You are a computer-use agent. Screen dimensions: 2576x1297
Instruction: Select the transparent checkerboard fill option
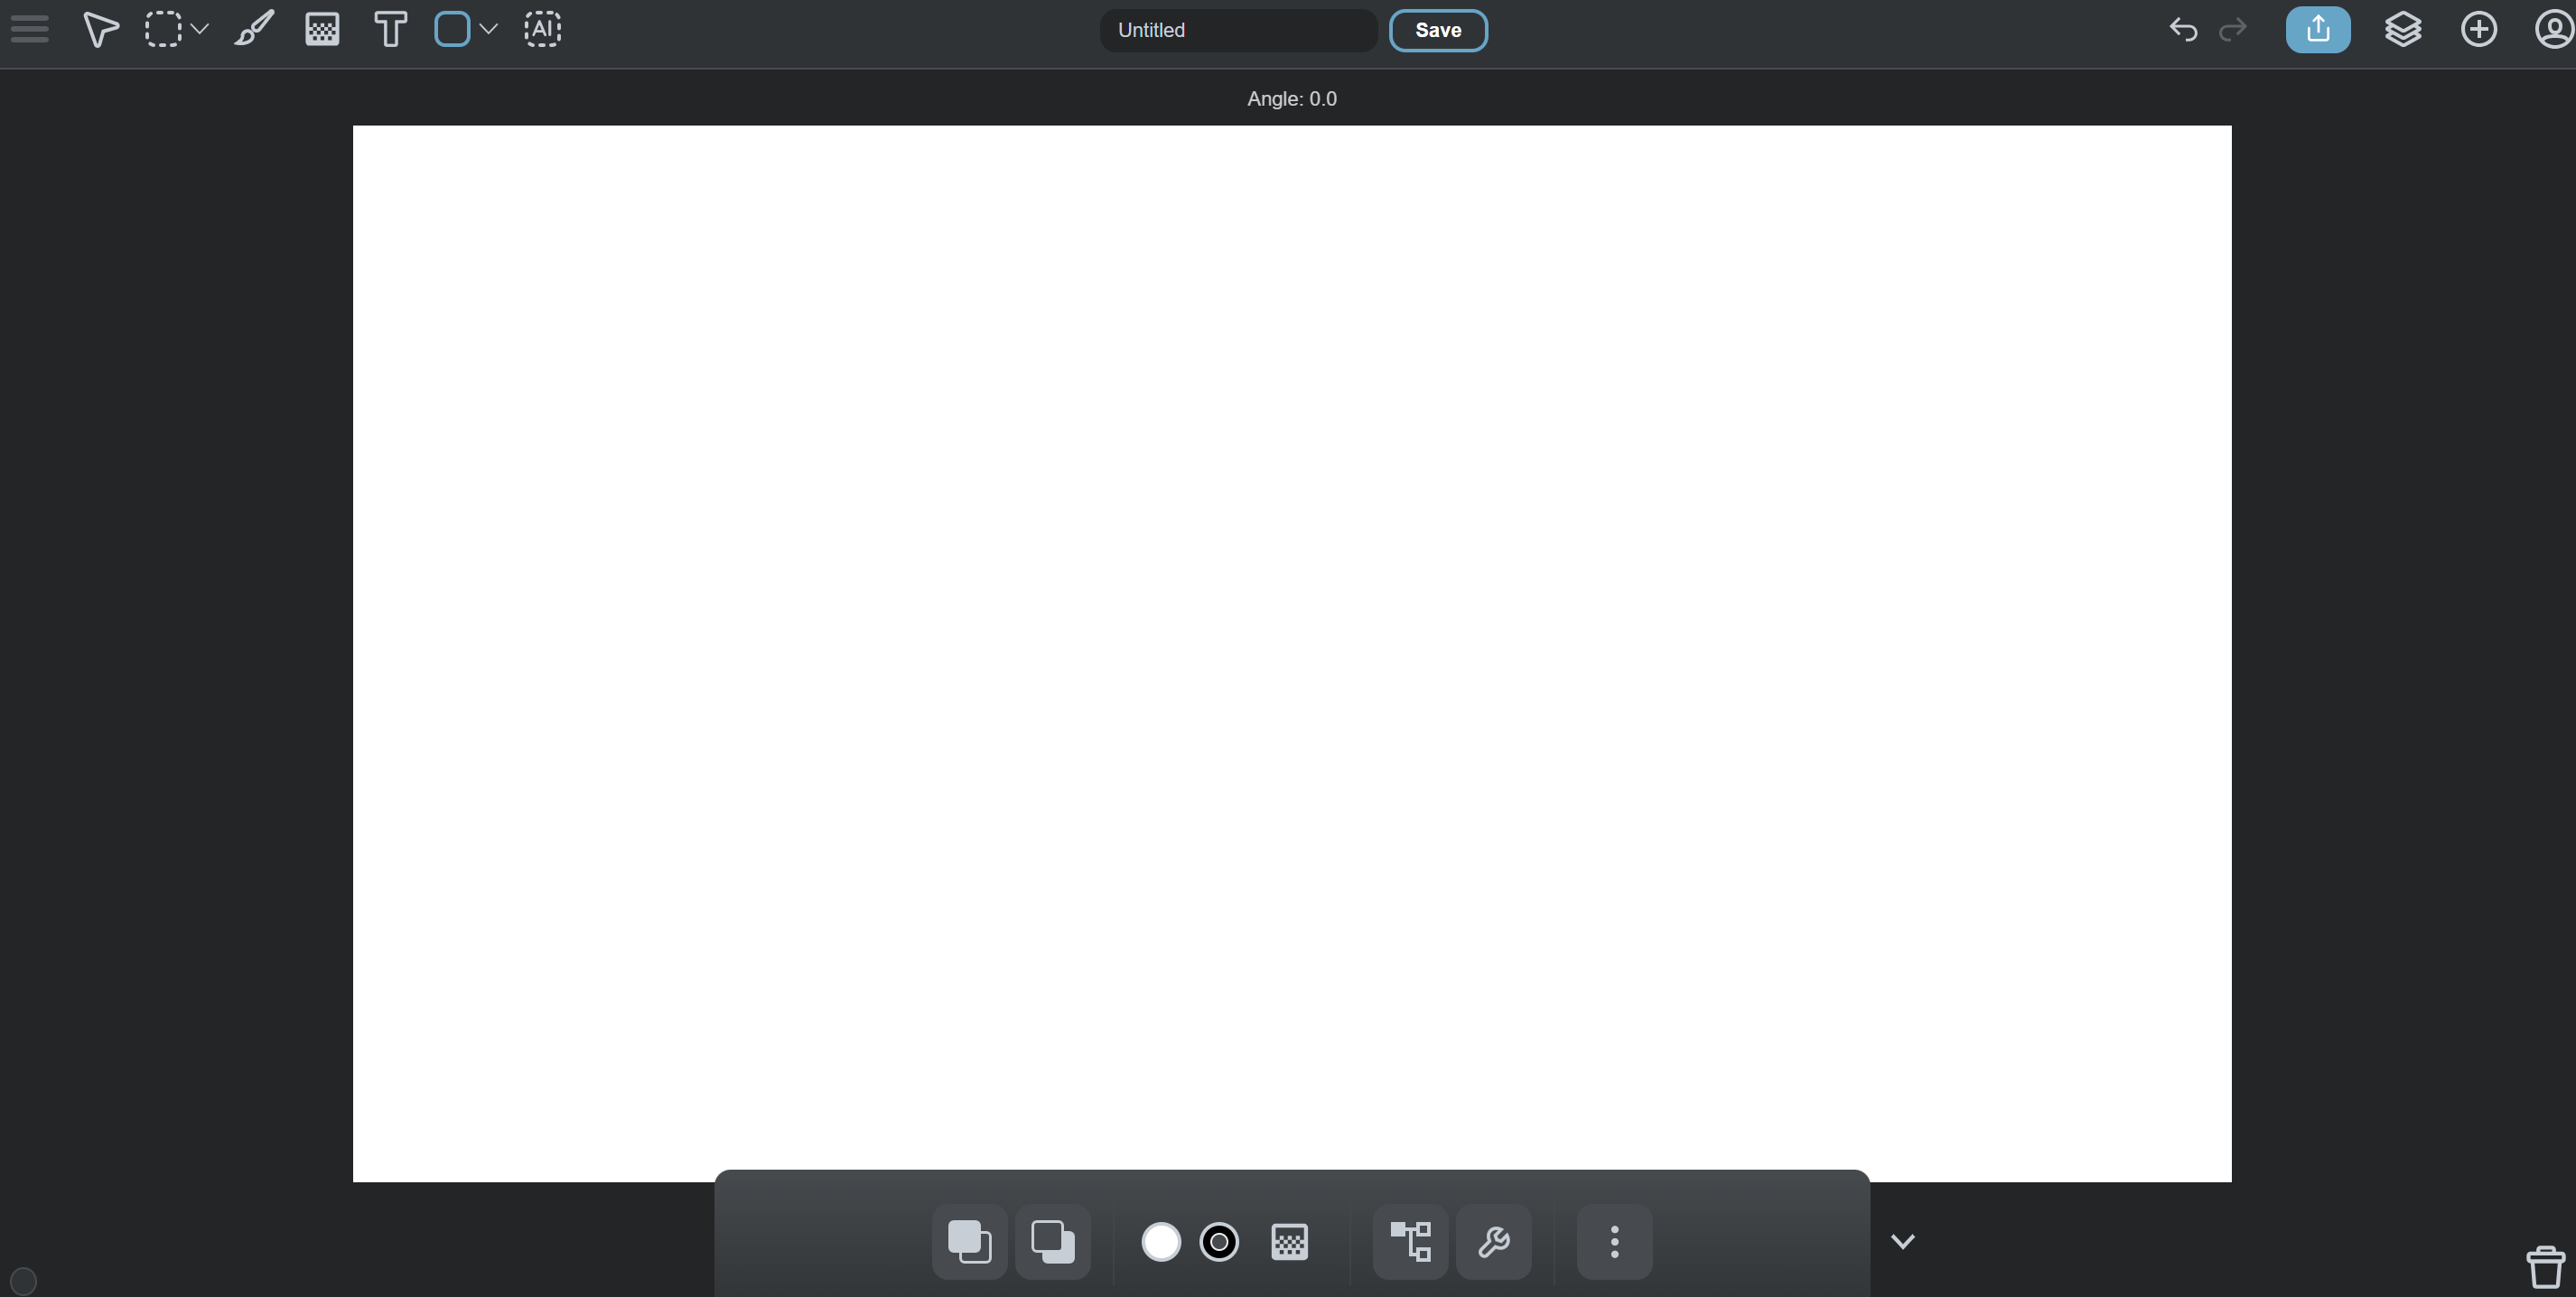click(1290, 1241)
